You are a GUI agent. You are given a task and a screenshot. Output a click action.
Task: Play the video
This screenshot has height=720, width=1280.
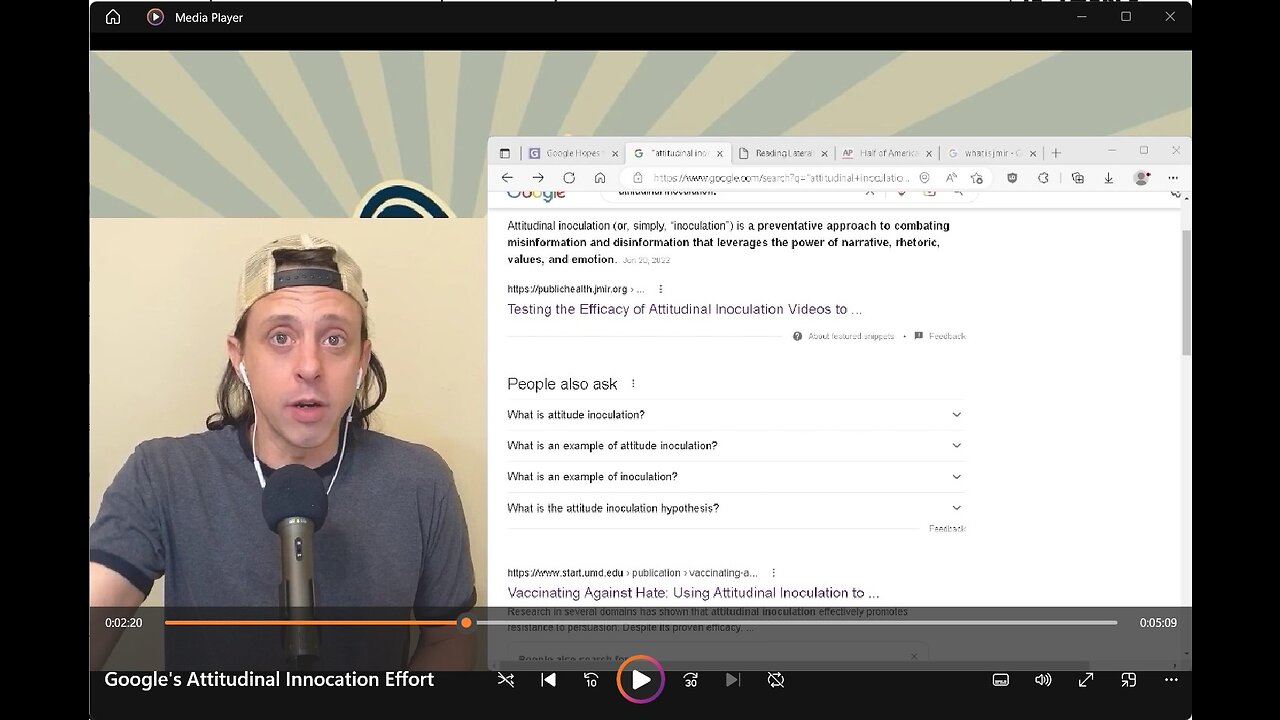(x=640, y=680)
